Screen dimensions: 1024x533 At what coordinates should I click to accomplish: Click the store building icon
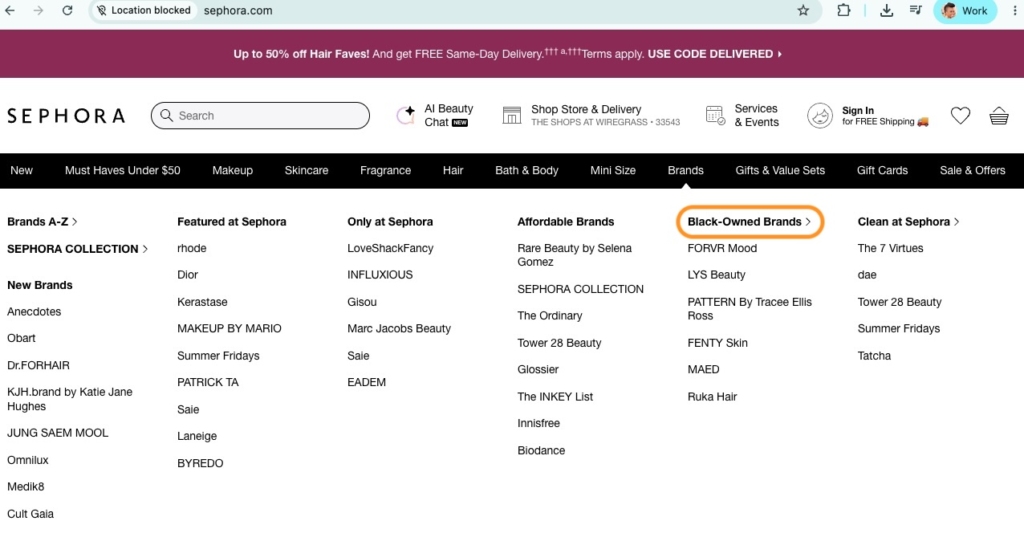coord(511,116)
